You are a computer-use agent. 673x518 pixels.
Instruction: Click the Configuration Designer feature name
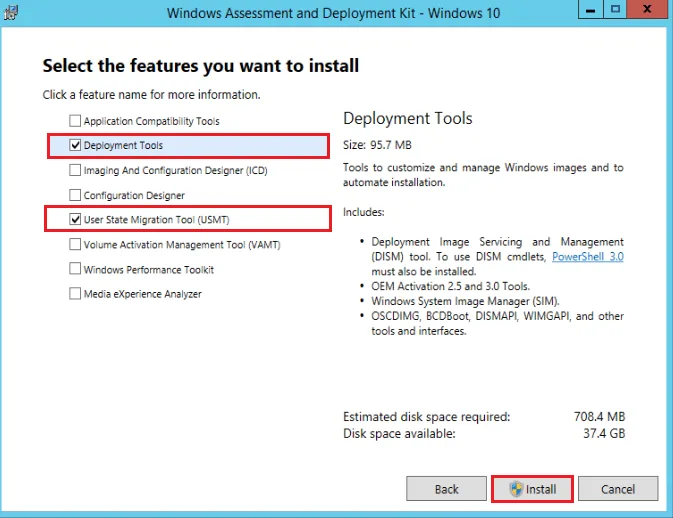[x=134, y=195]
